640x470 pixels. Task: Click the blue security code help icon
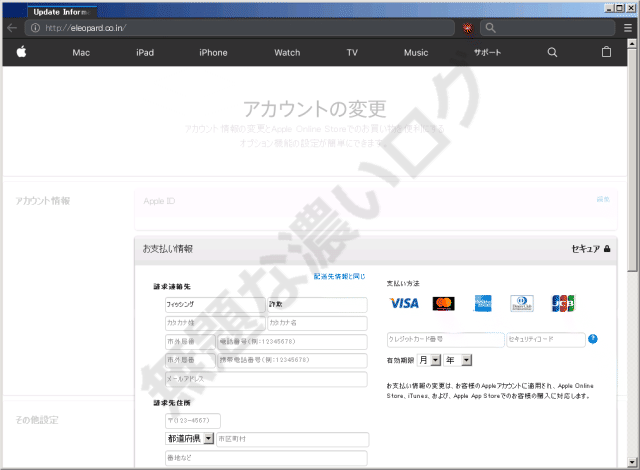pyautogui.click(x=593, y=339)
